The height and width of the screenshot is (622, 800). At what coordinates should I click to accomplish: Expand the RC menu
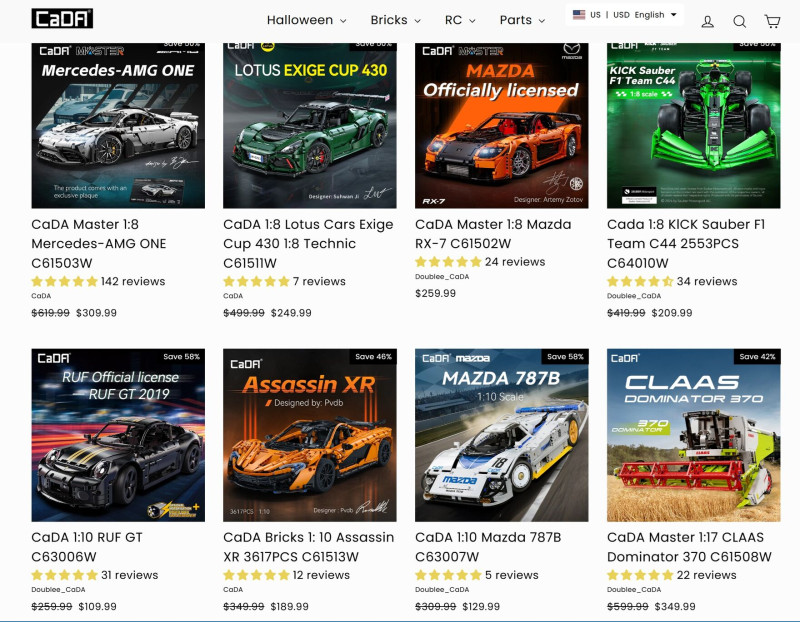(460, 20)
